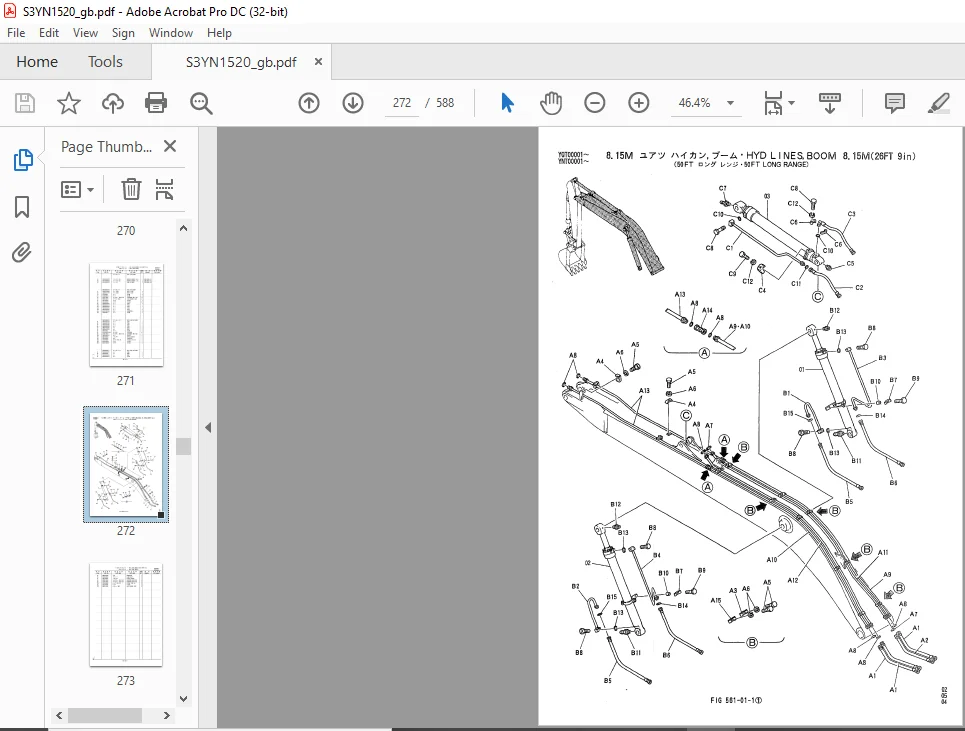The height and width of the screenshot is (731, 965).
Task: Click the HYD LINES, BOOM title in the page
Action: 791,156
